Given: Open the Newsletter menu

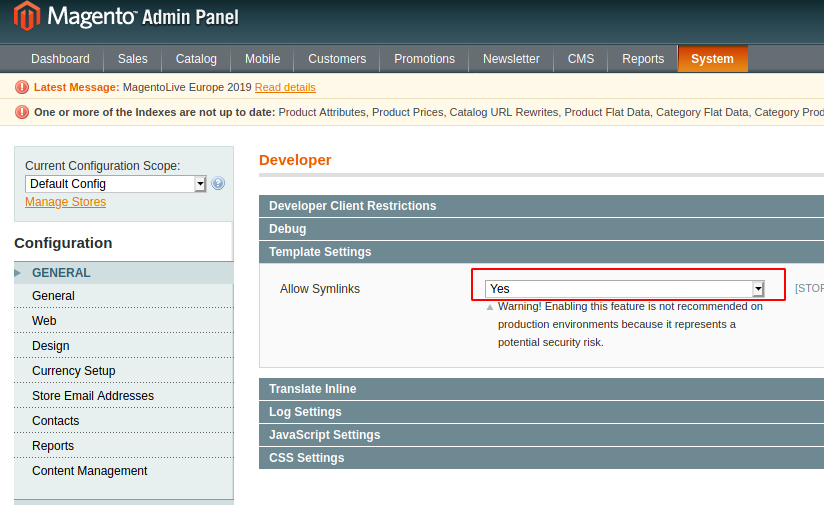Looking at the screenshot, I should tap(511, 59).
